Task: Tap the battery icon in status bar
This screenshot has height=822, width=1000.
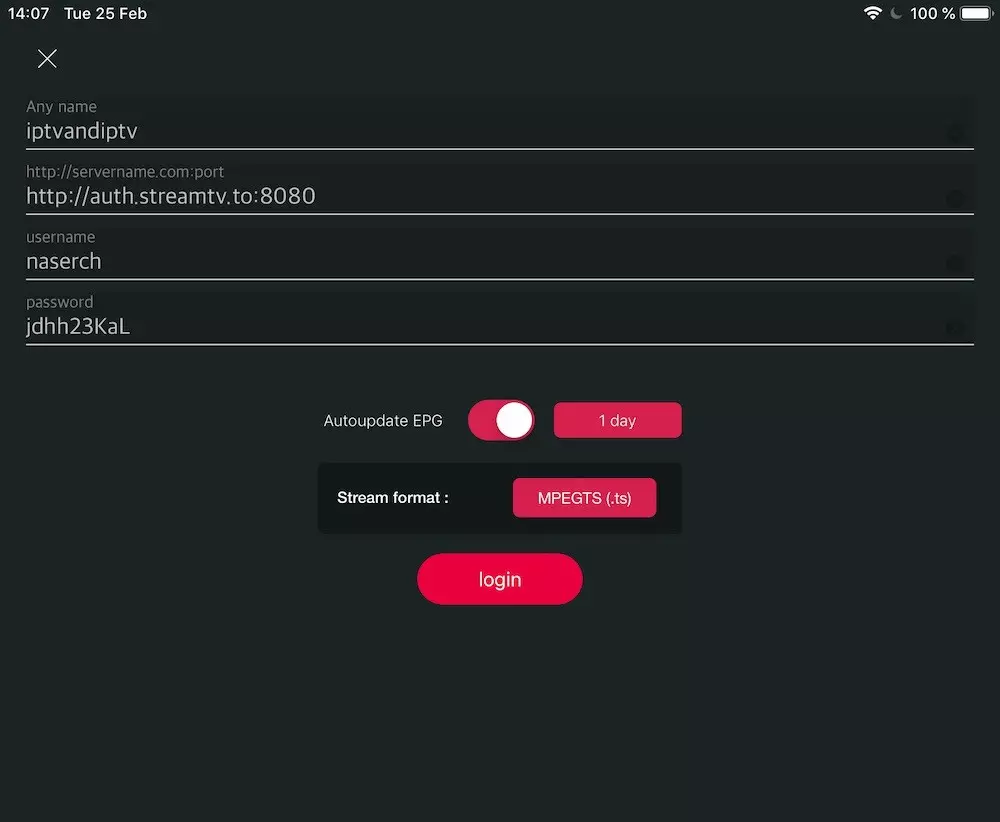Action: point(976,13)
